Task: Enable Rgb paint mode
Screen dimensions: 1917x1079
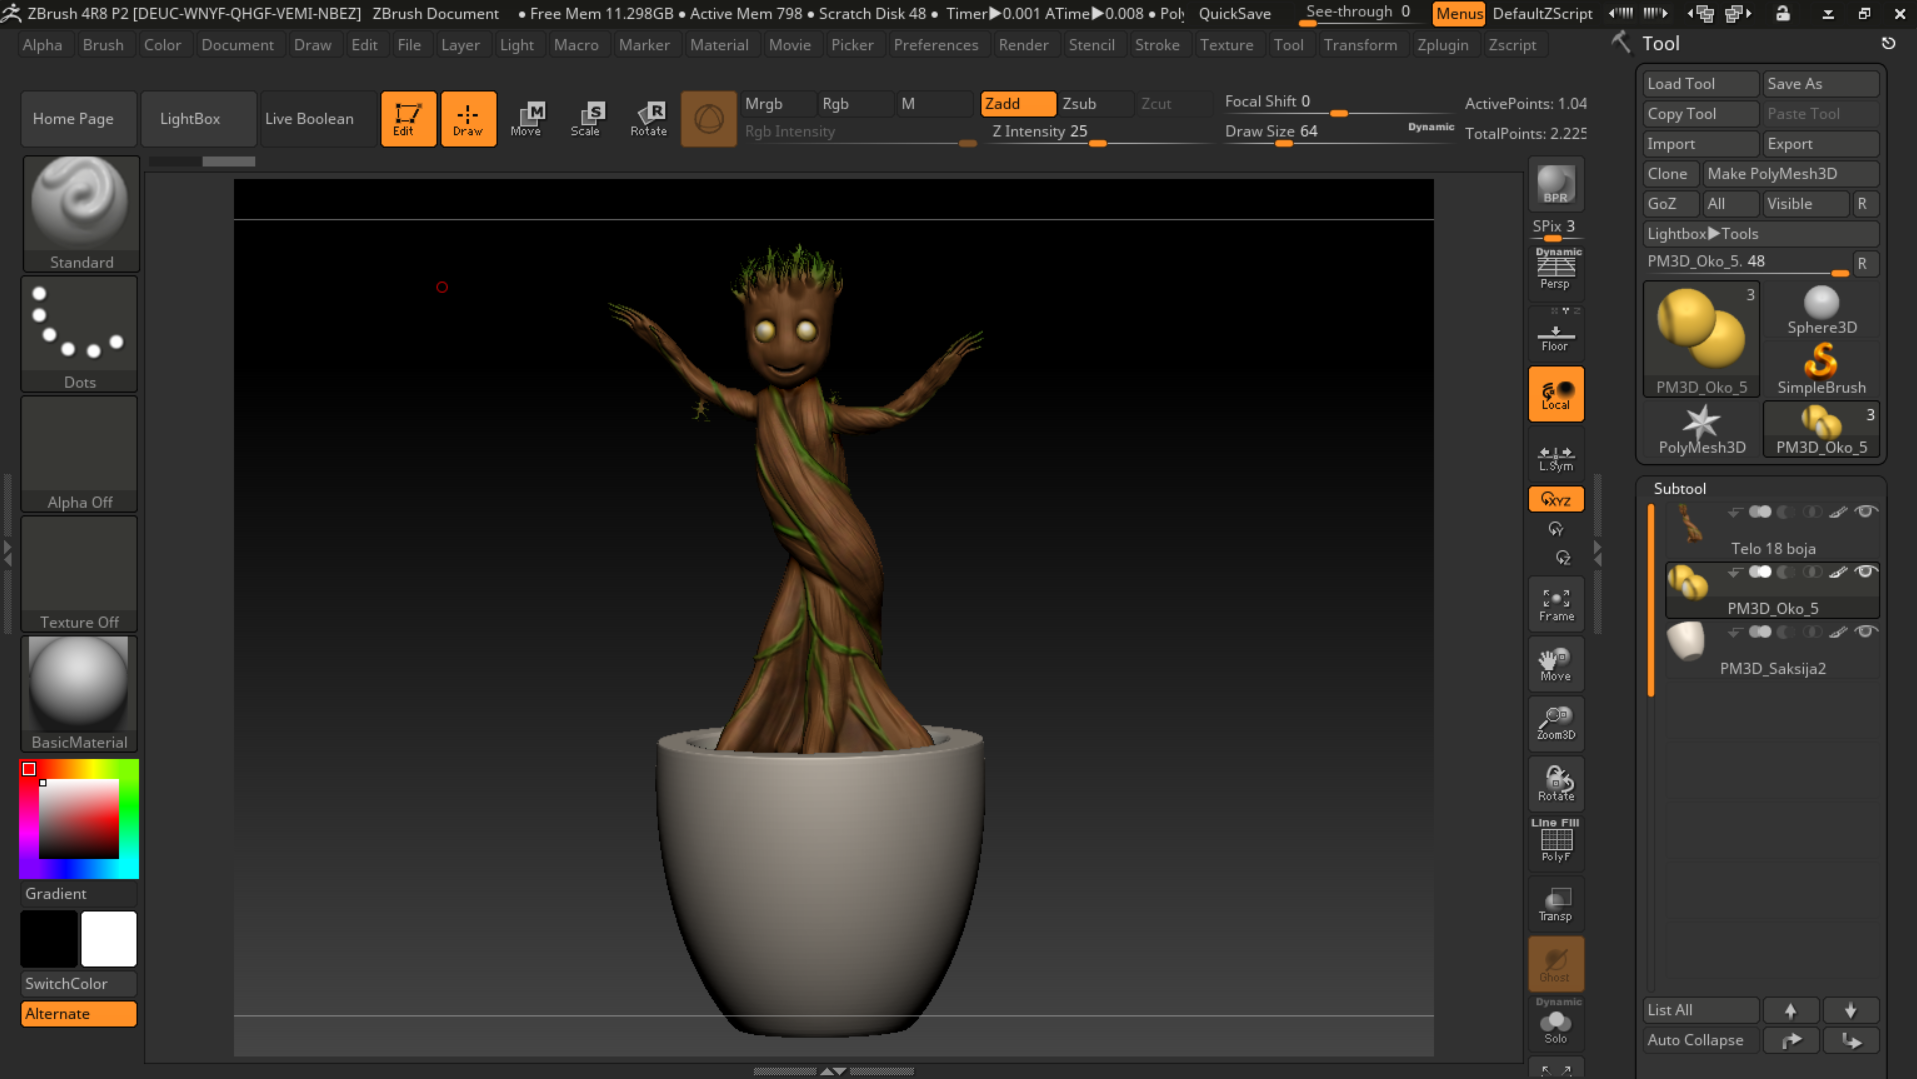Action: 855,103
